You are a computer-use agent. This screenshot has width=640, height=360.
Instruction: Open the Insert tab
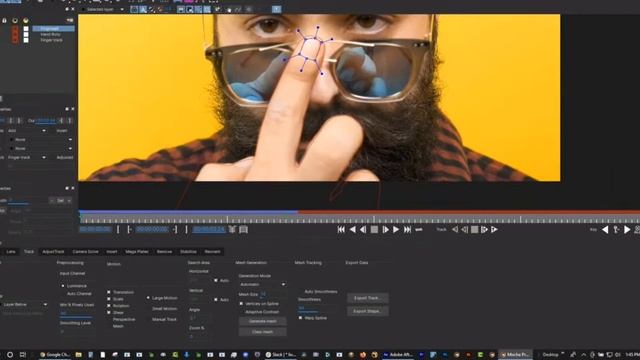(112, 252)
